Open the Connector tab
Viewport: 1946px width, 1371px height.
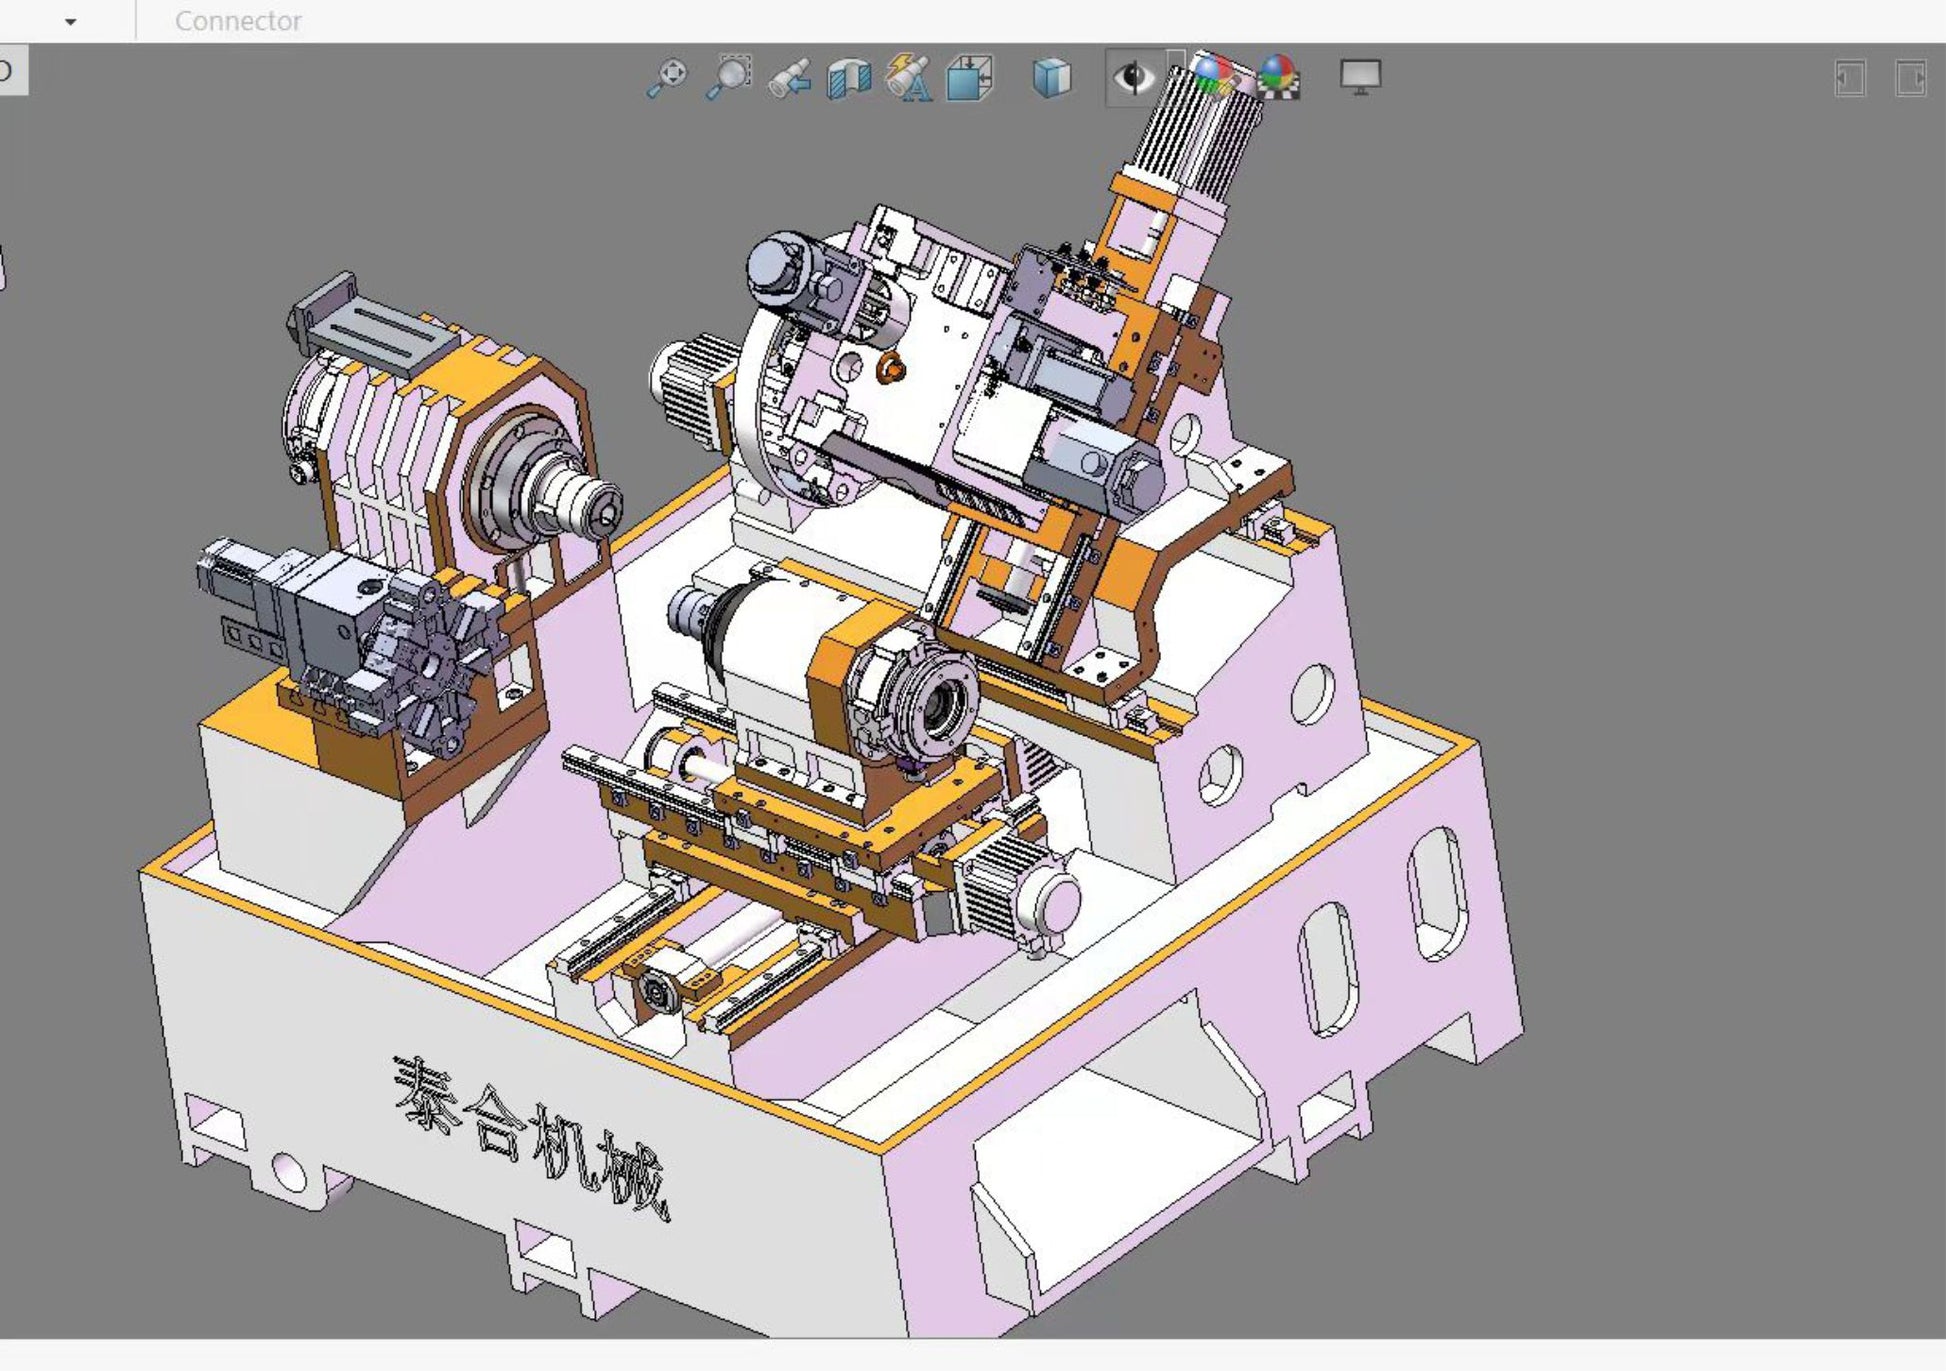[238, 21]
